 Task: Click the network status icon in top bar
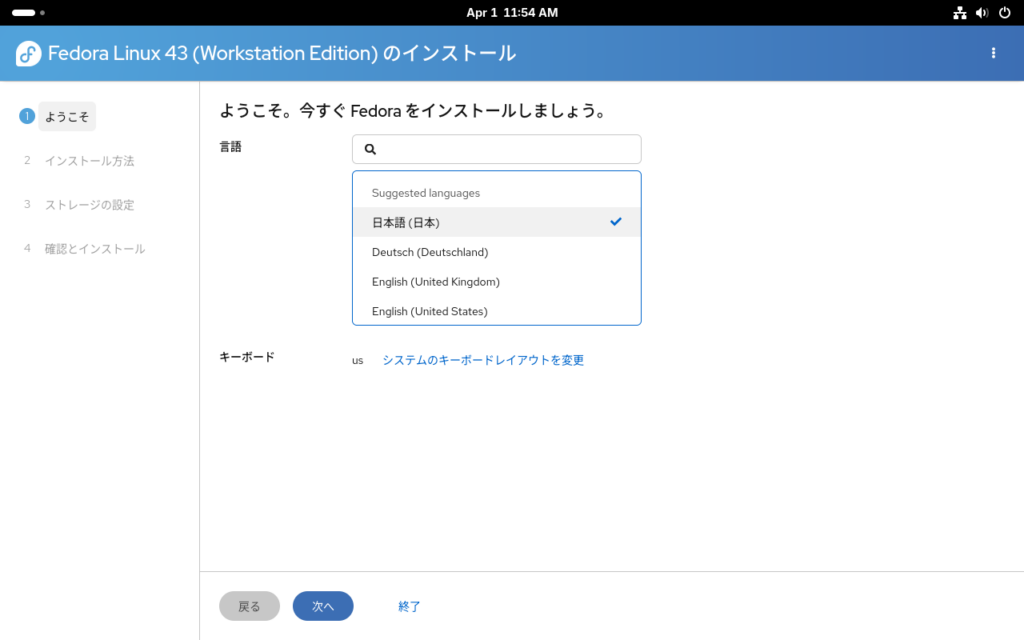coord(959,13)
